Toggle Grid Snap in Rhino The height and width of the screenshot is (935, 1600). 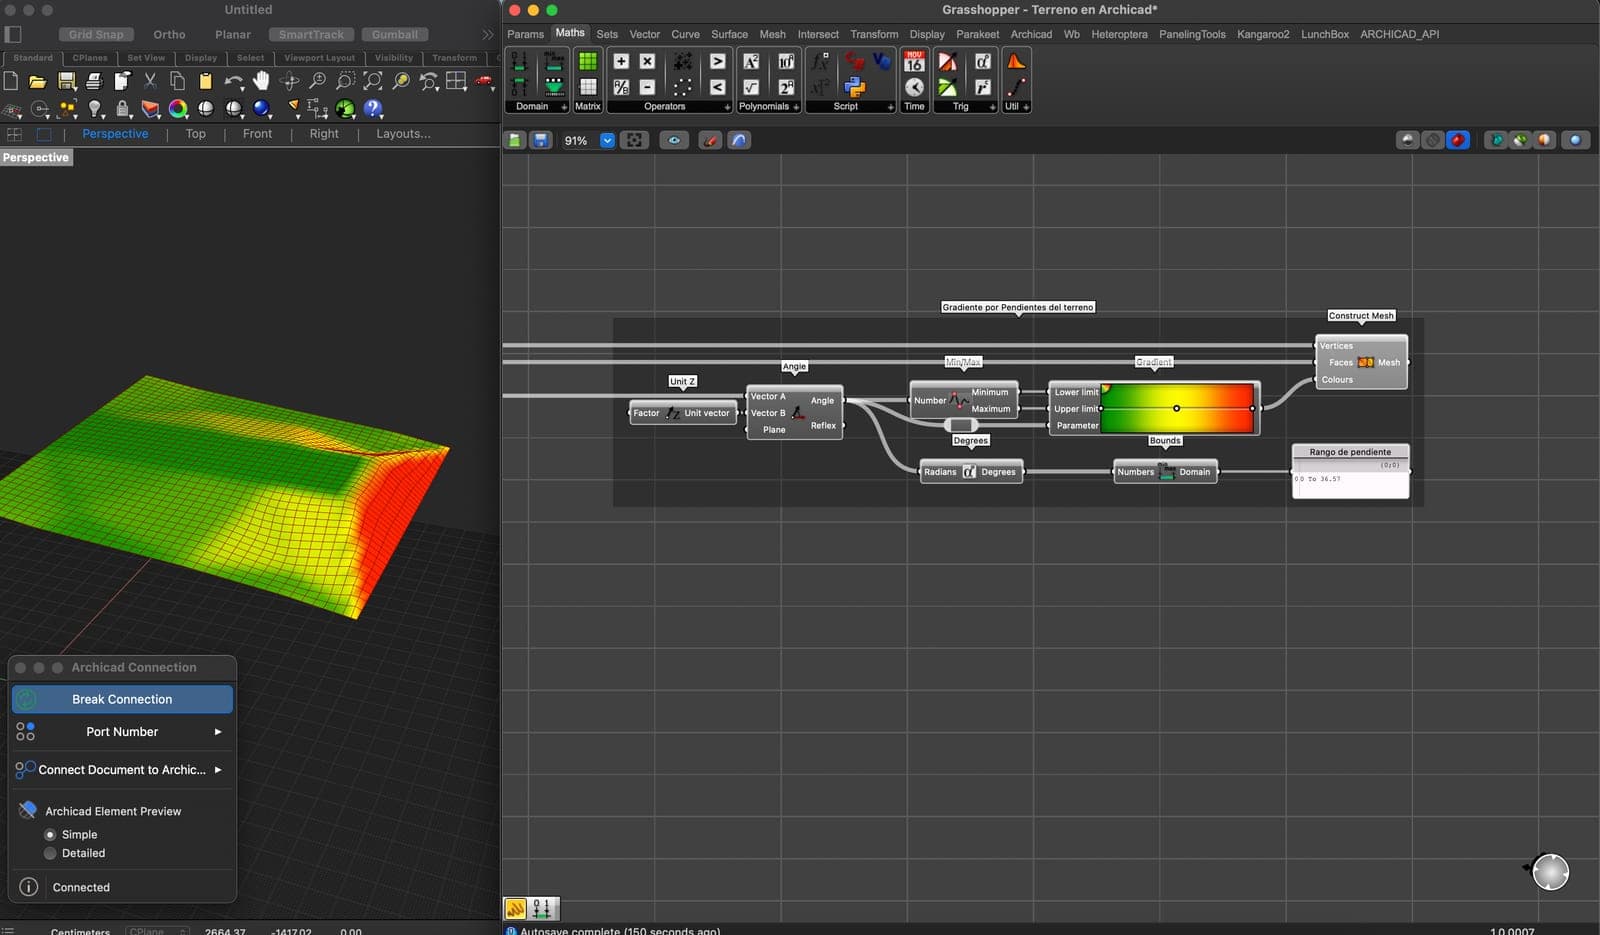[x=96, y=34]
